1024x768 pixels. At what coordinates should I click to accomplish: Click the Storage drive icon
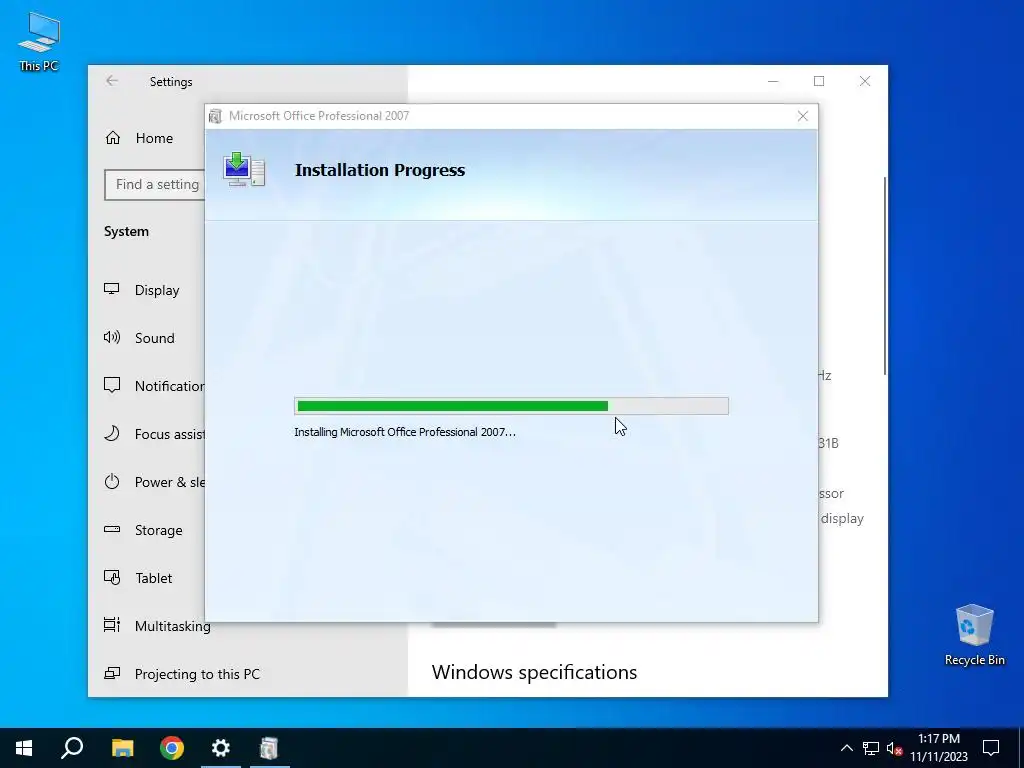point(112,529)
